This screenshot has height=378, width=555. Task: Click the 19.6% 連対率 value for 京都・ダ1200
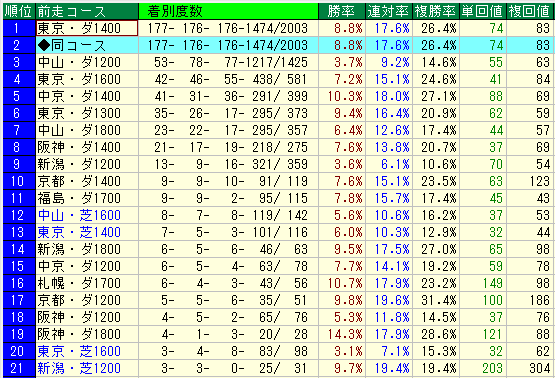[389, 300]
